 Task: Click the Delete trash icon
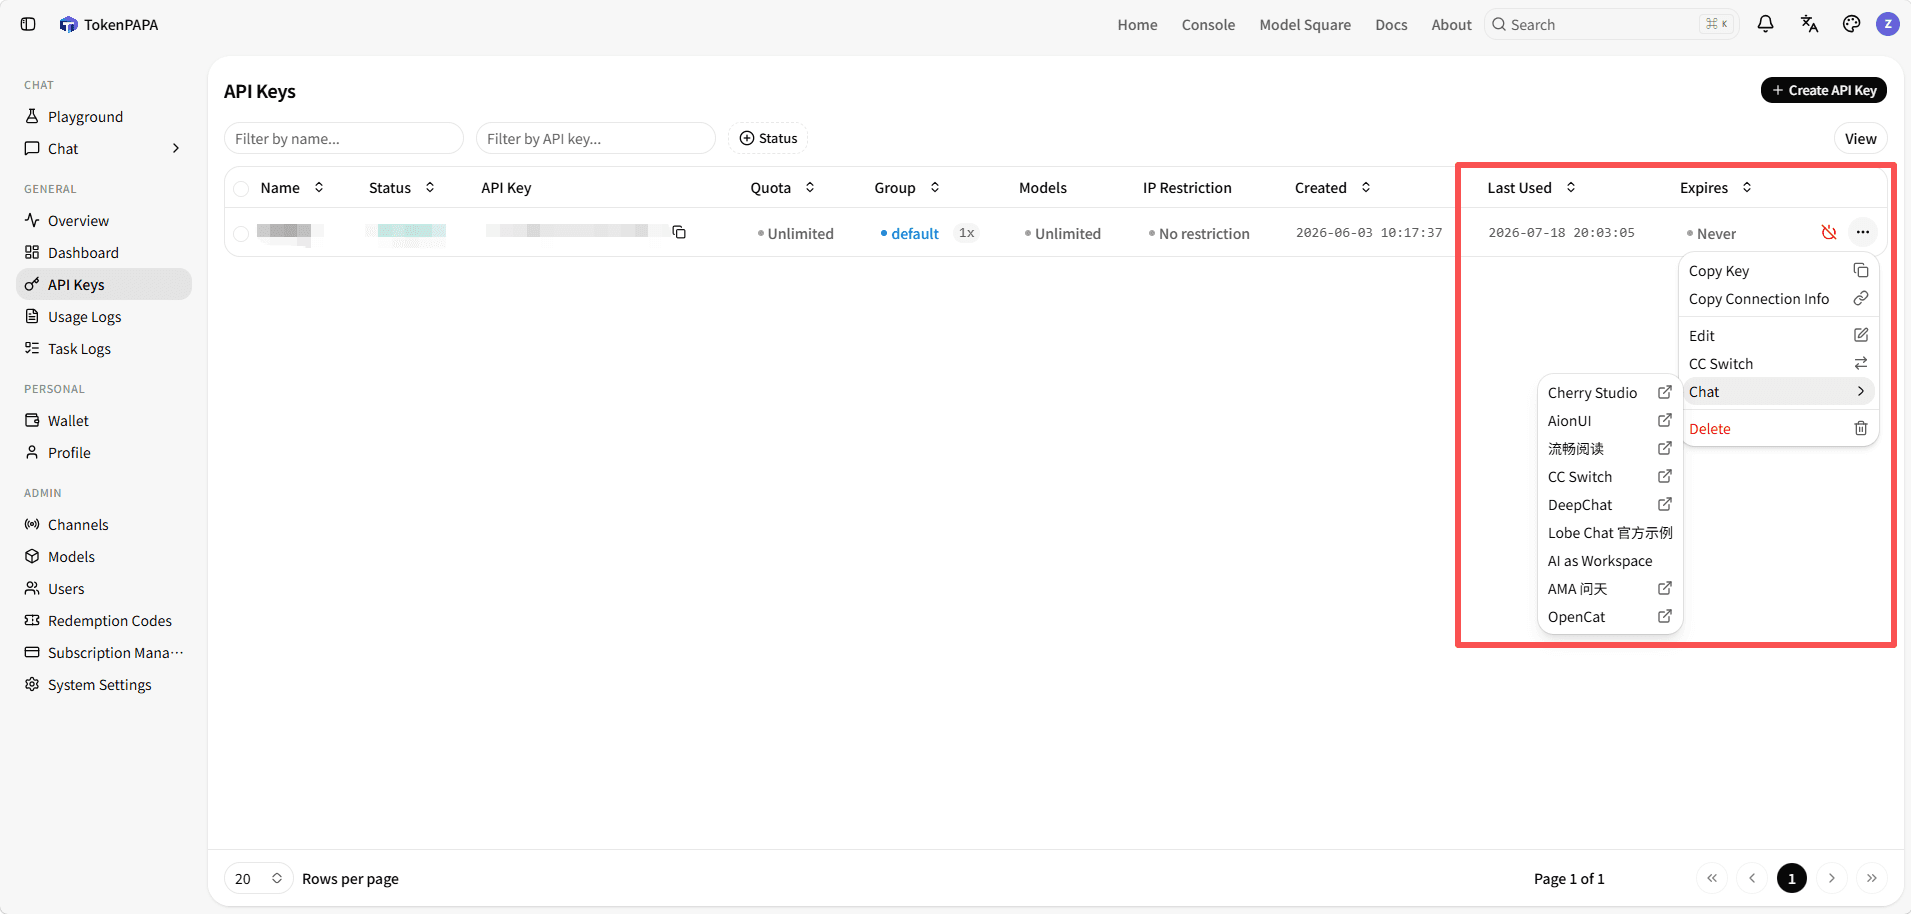coord(1861,428)
